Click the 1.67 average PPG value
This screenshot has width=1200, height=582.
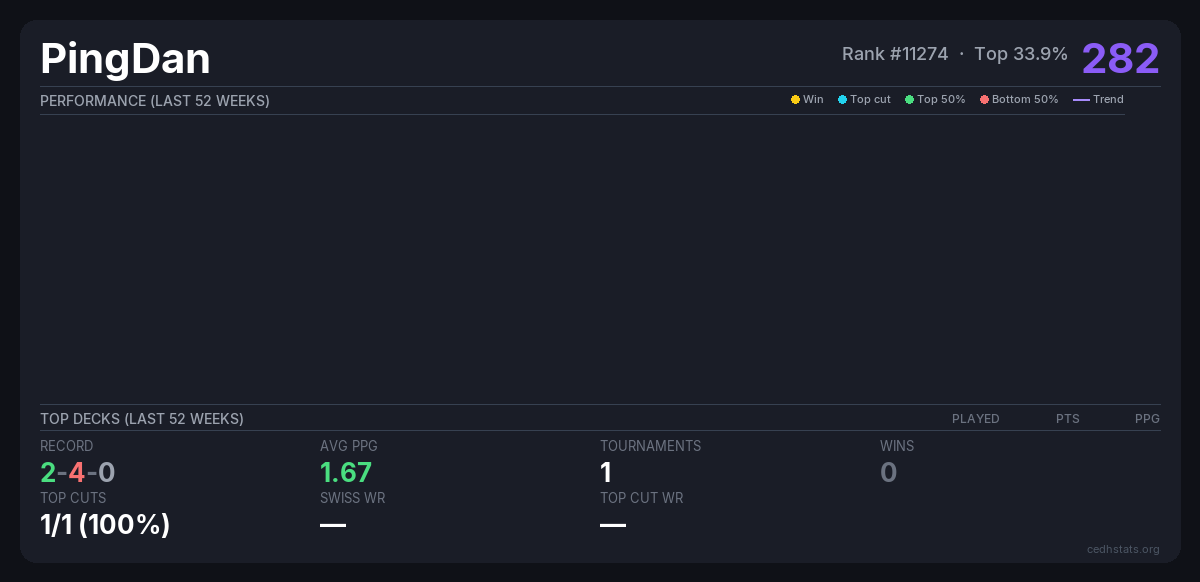346,472
